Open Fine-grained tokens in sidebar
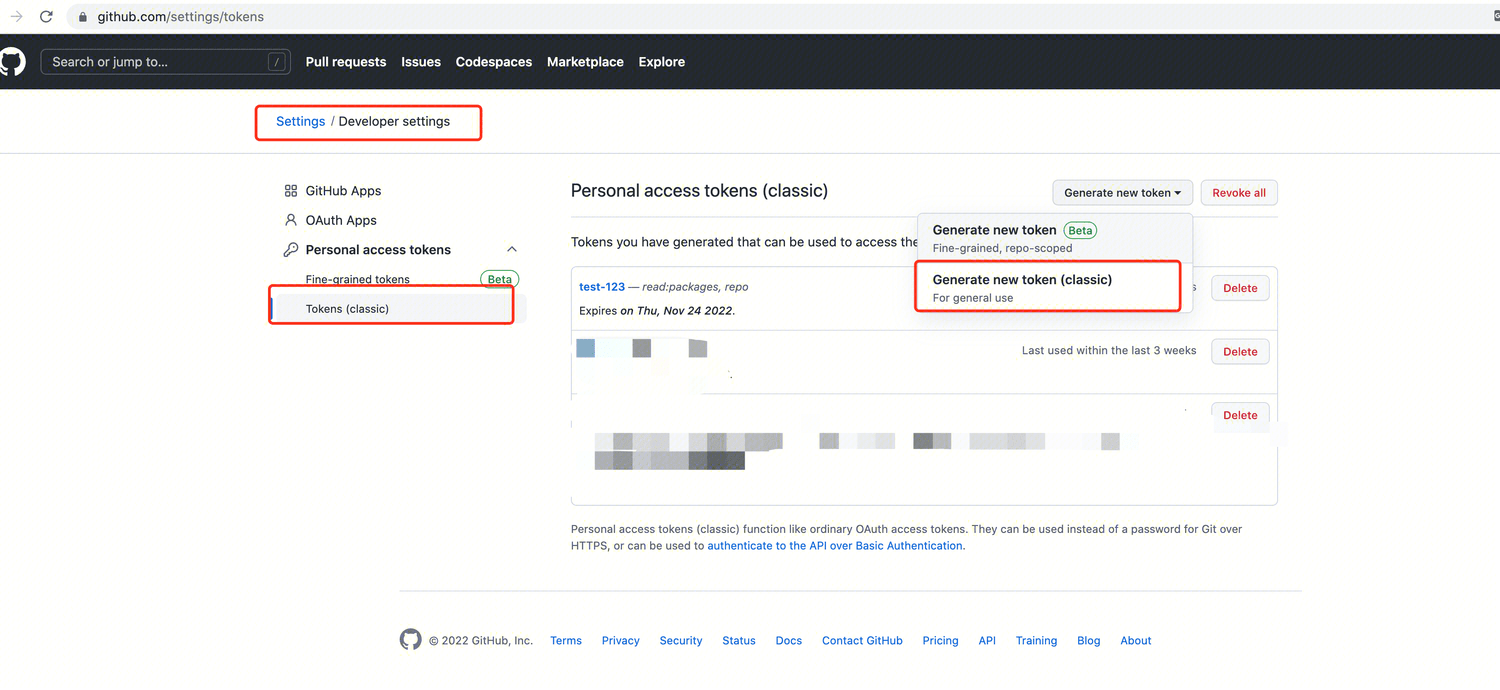1500x690 pixels. pyautogui.click(x=357, y=280)
